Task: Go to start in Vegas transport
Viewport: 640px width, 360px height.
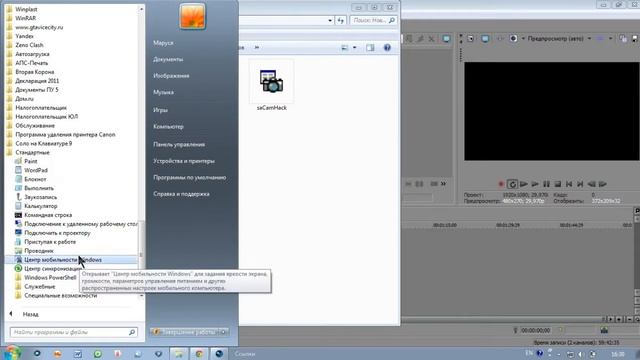Action: point(569,184)
